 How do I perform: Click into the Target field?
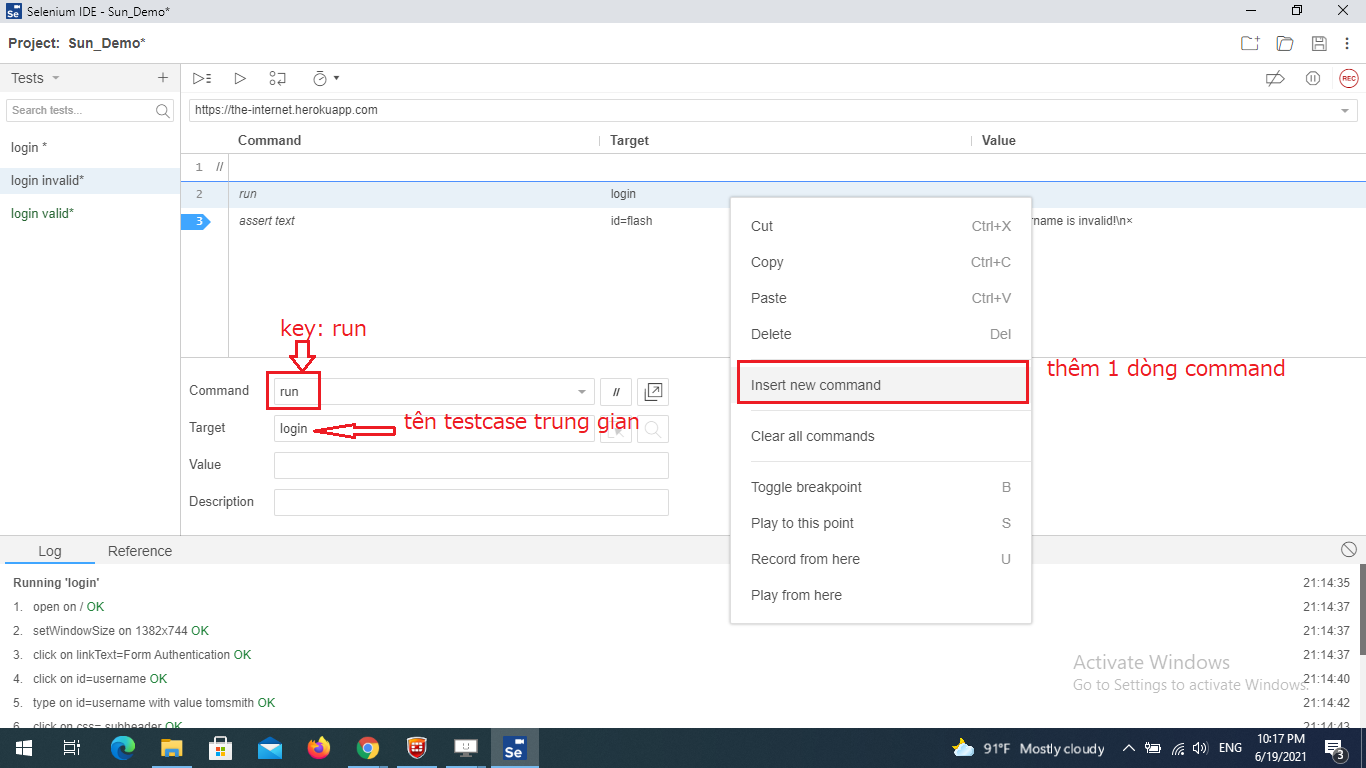[x=434, y=429]
